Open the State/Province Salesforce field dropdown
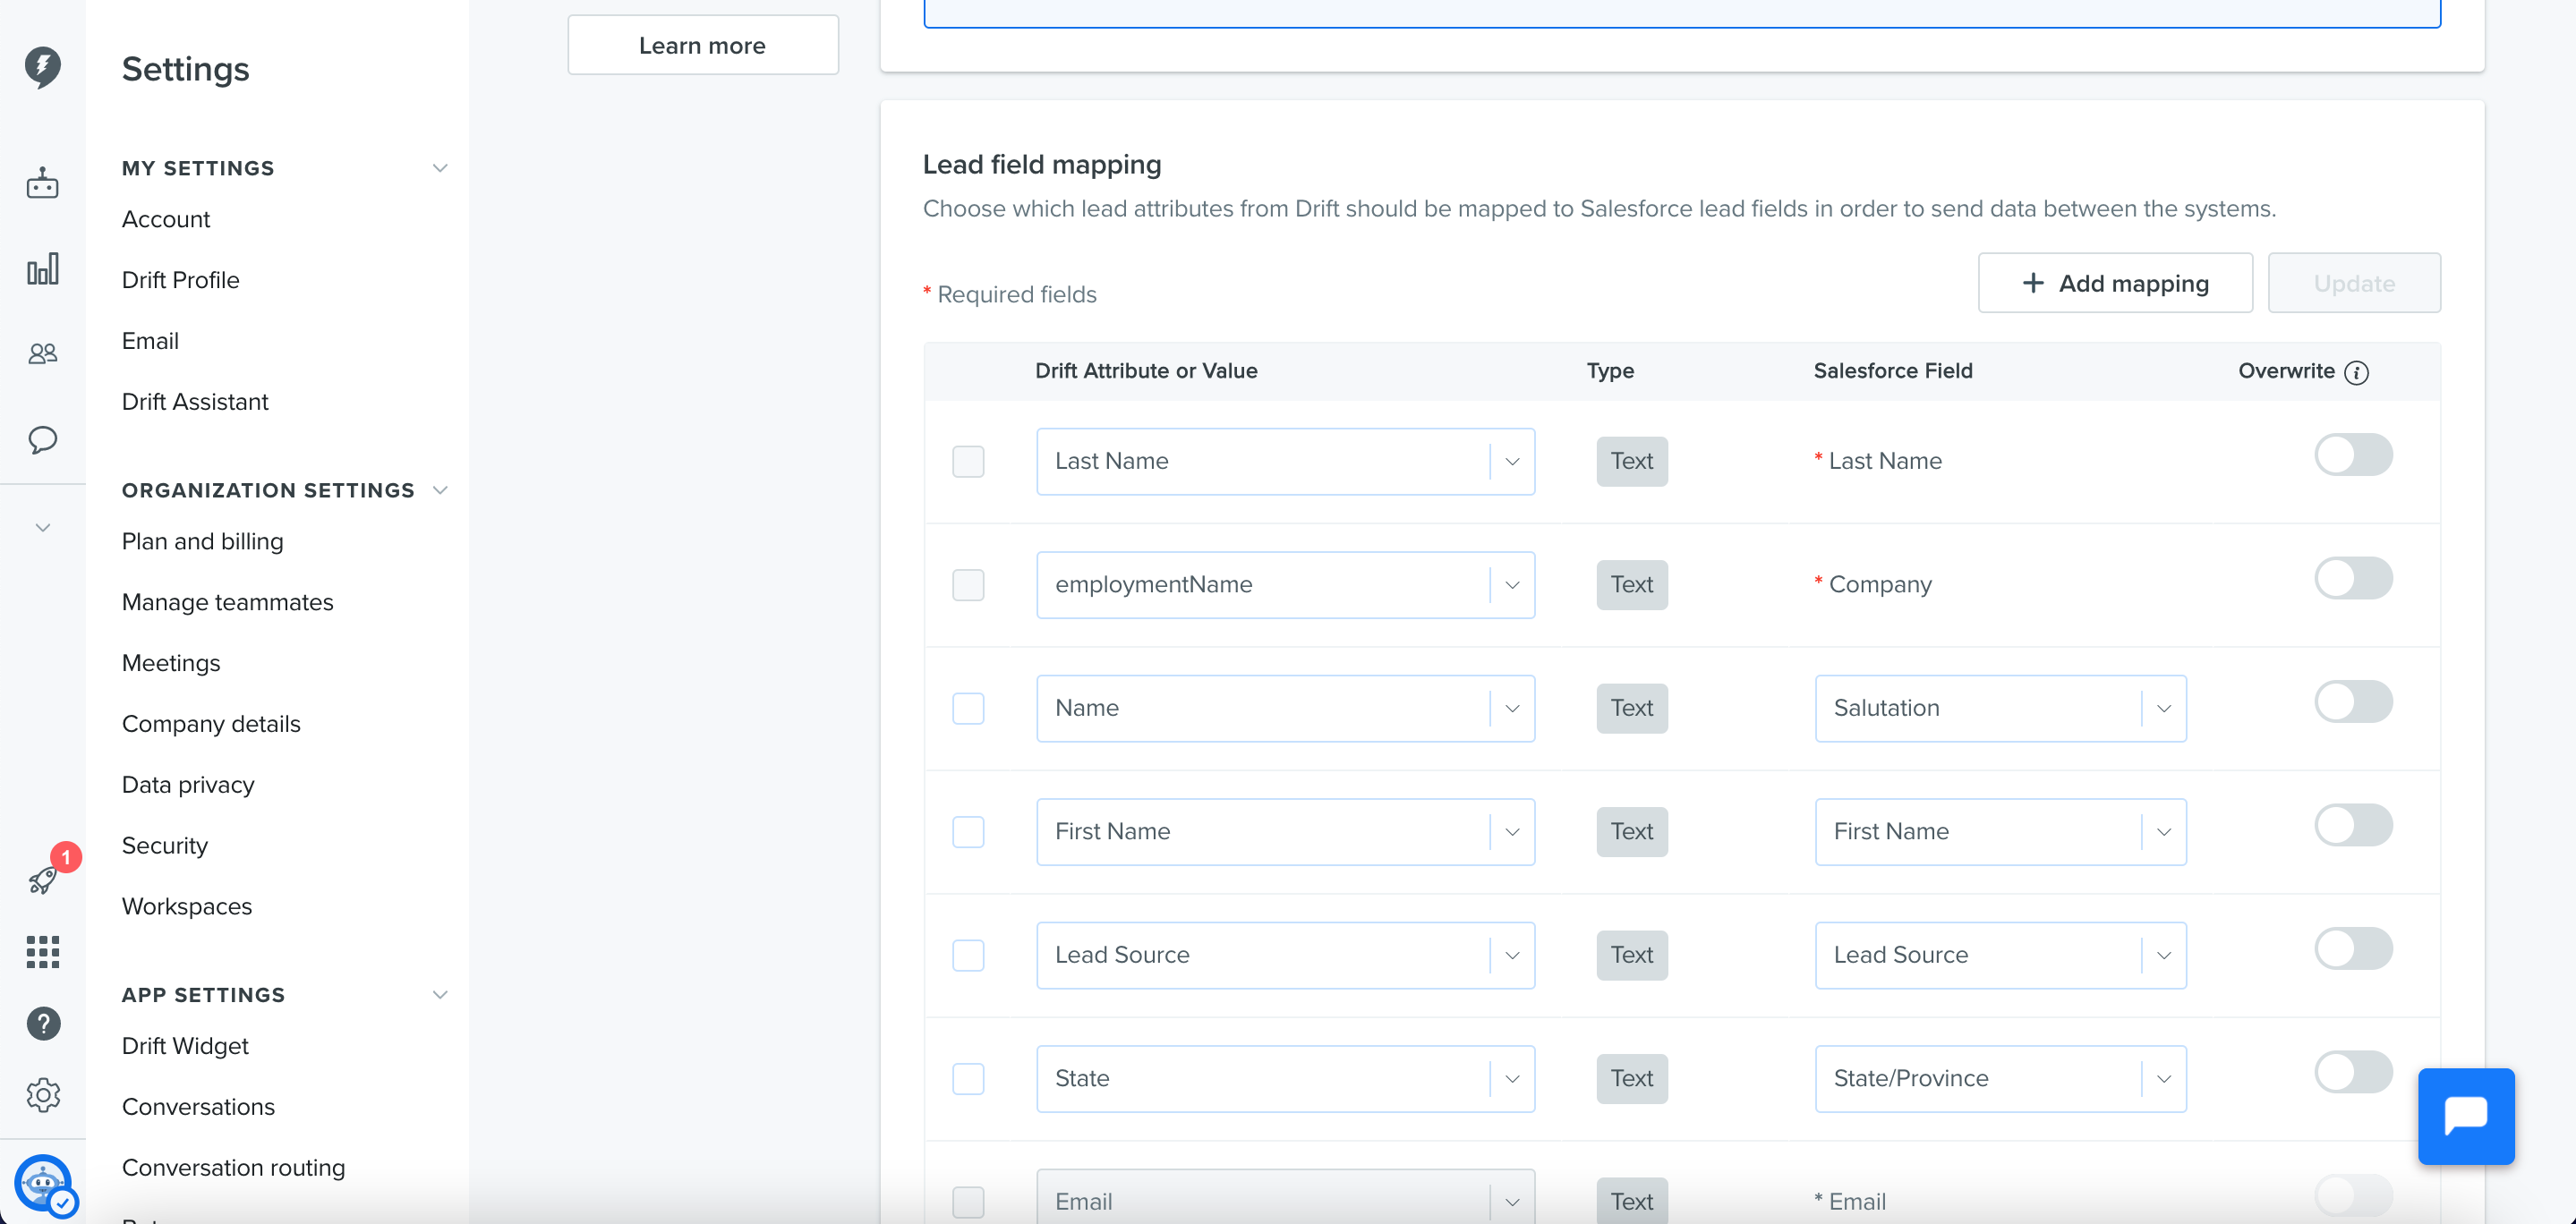The image size is (2576, 1224). [2000, 1078]
